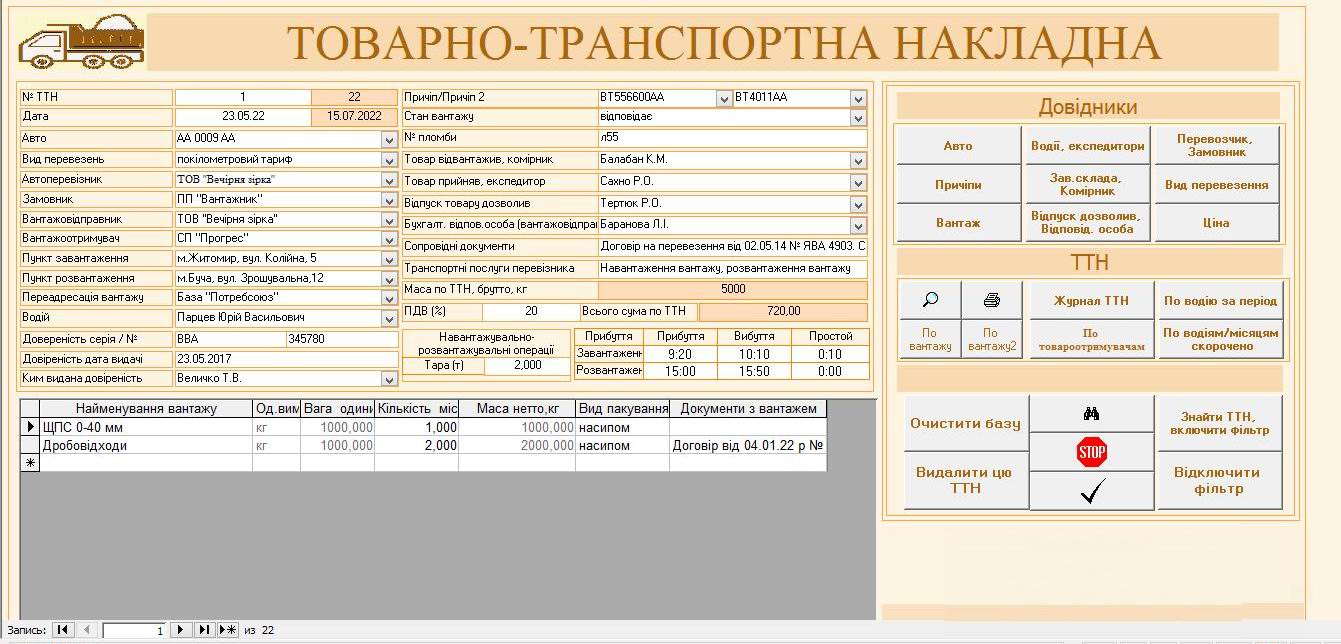Click the checkmark confirm button
1341x644 pixels.
click(1091, 490)
